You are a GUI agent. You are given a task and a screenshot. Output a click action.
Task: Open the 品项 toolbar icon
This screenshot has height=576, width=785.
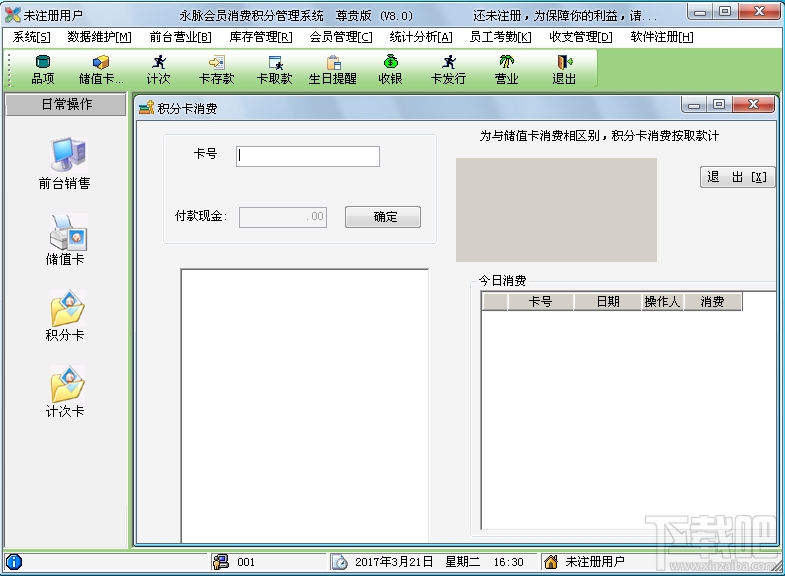click(43, 70)
